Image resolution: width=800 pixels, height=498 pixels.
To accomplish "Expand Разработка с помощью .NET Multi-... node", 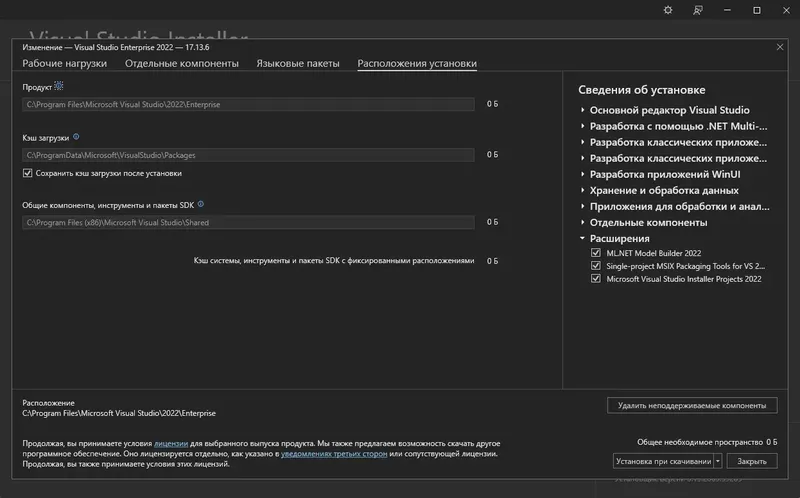I will click(582, 126).
